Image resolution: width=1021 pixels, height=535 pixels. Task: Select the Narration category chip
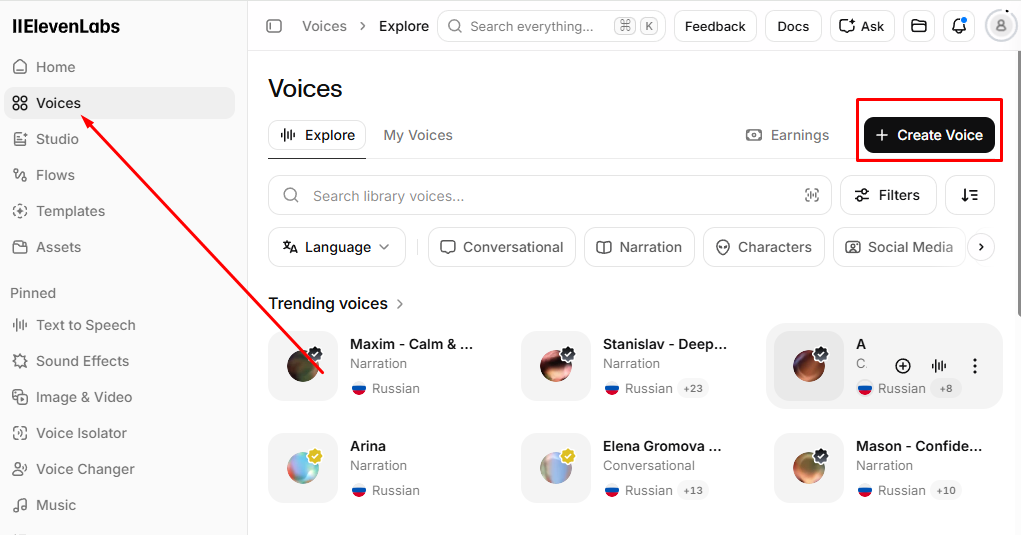[639, 247]
